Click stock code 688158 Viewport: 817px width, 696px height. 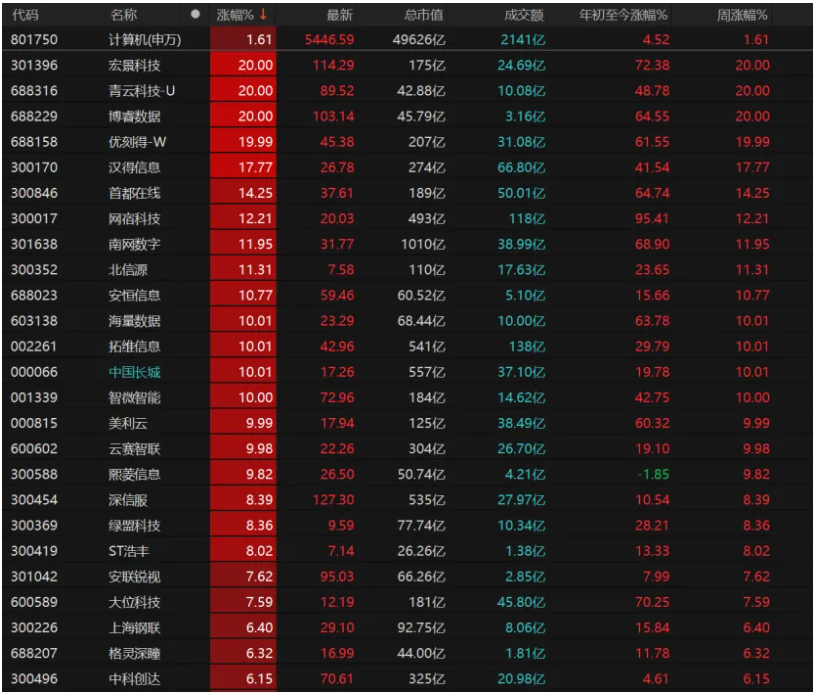34,142
